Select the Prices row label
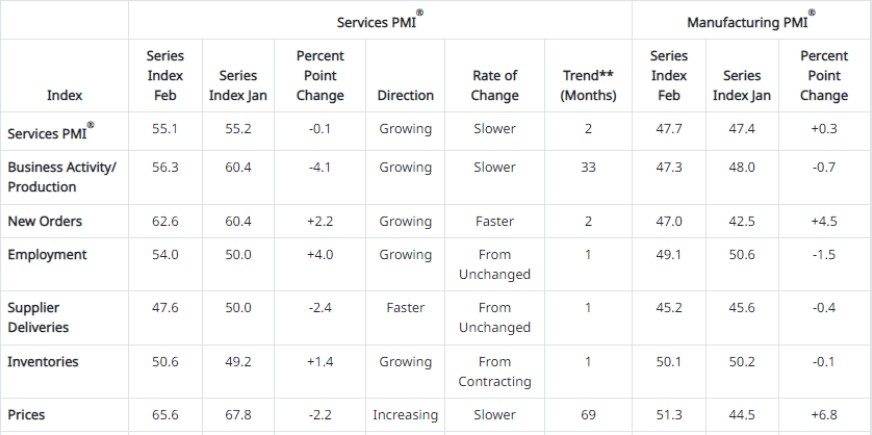 point(26,415)
